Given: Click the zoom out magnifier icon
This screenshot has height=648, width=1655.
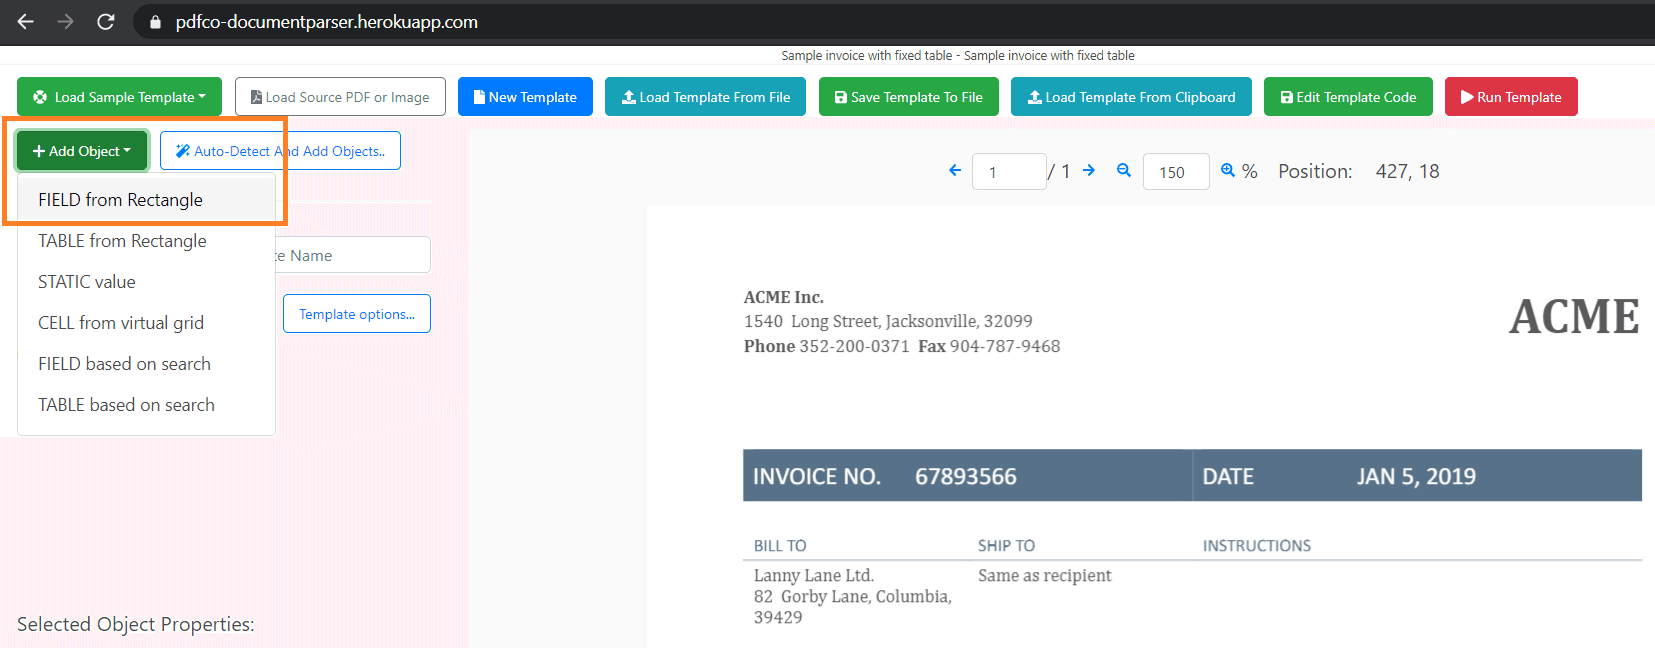Looking at the screenshot, I should (1124, 171).
